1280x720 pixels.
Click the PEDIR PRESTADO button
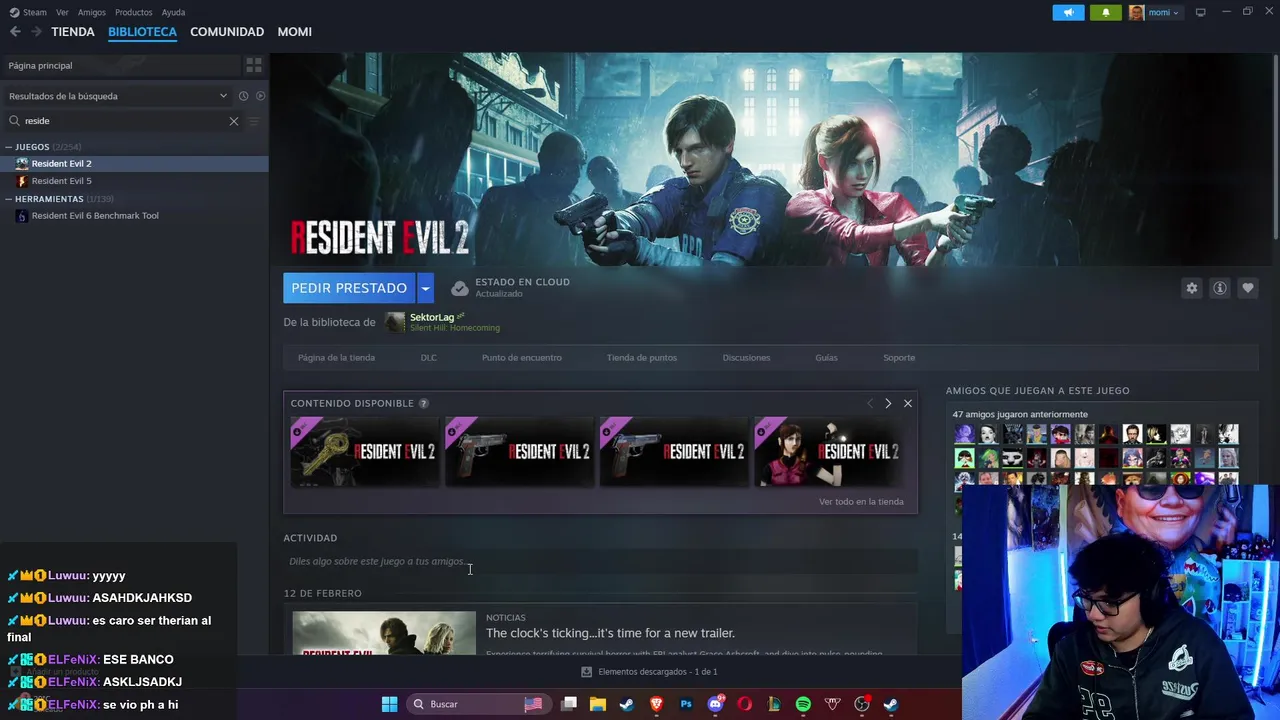[x=349, y=288]
